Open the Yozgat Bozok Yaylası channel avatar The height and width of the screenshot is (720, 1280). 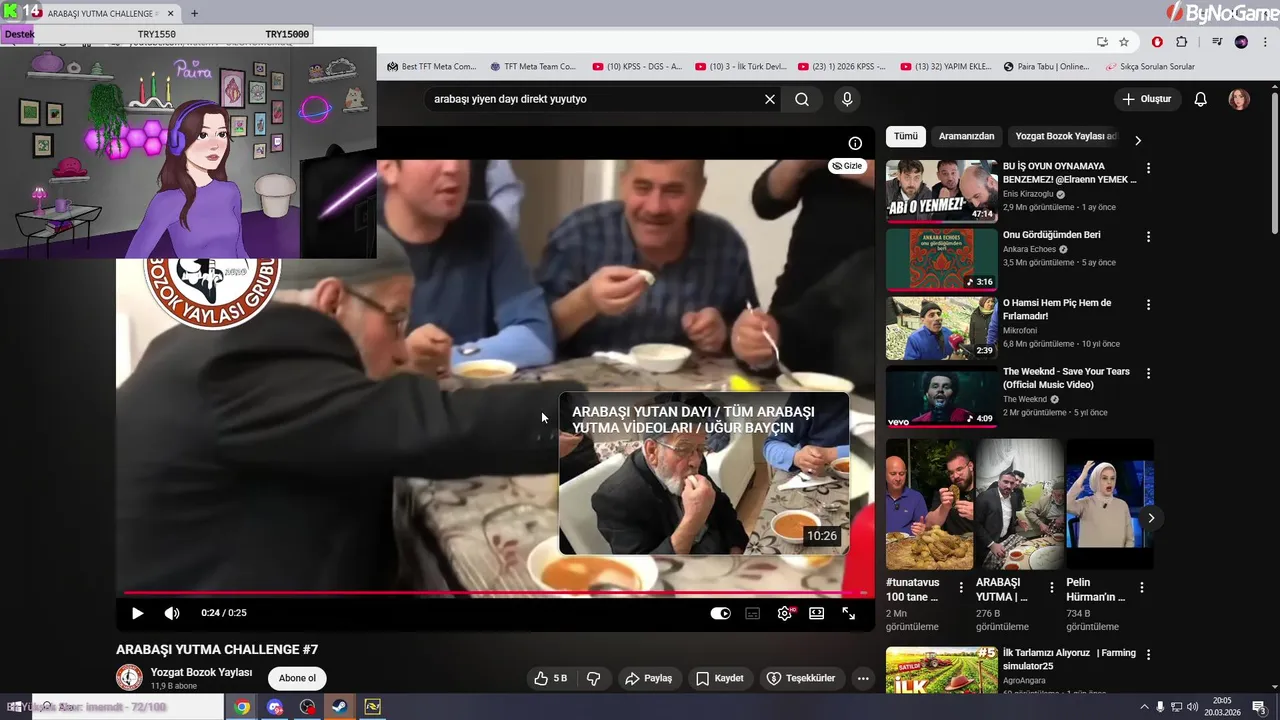pos(130,678)
